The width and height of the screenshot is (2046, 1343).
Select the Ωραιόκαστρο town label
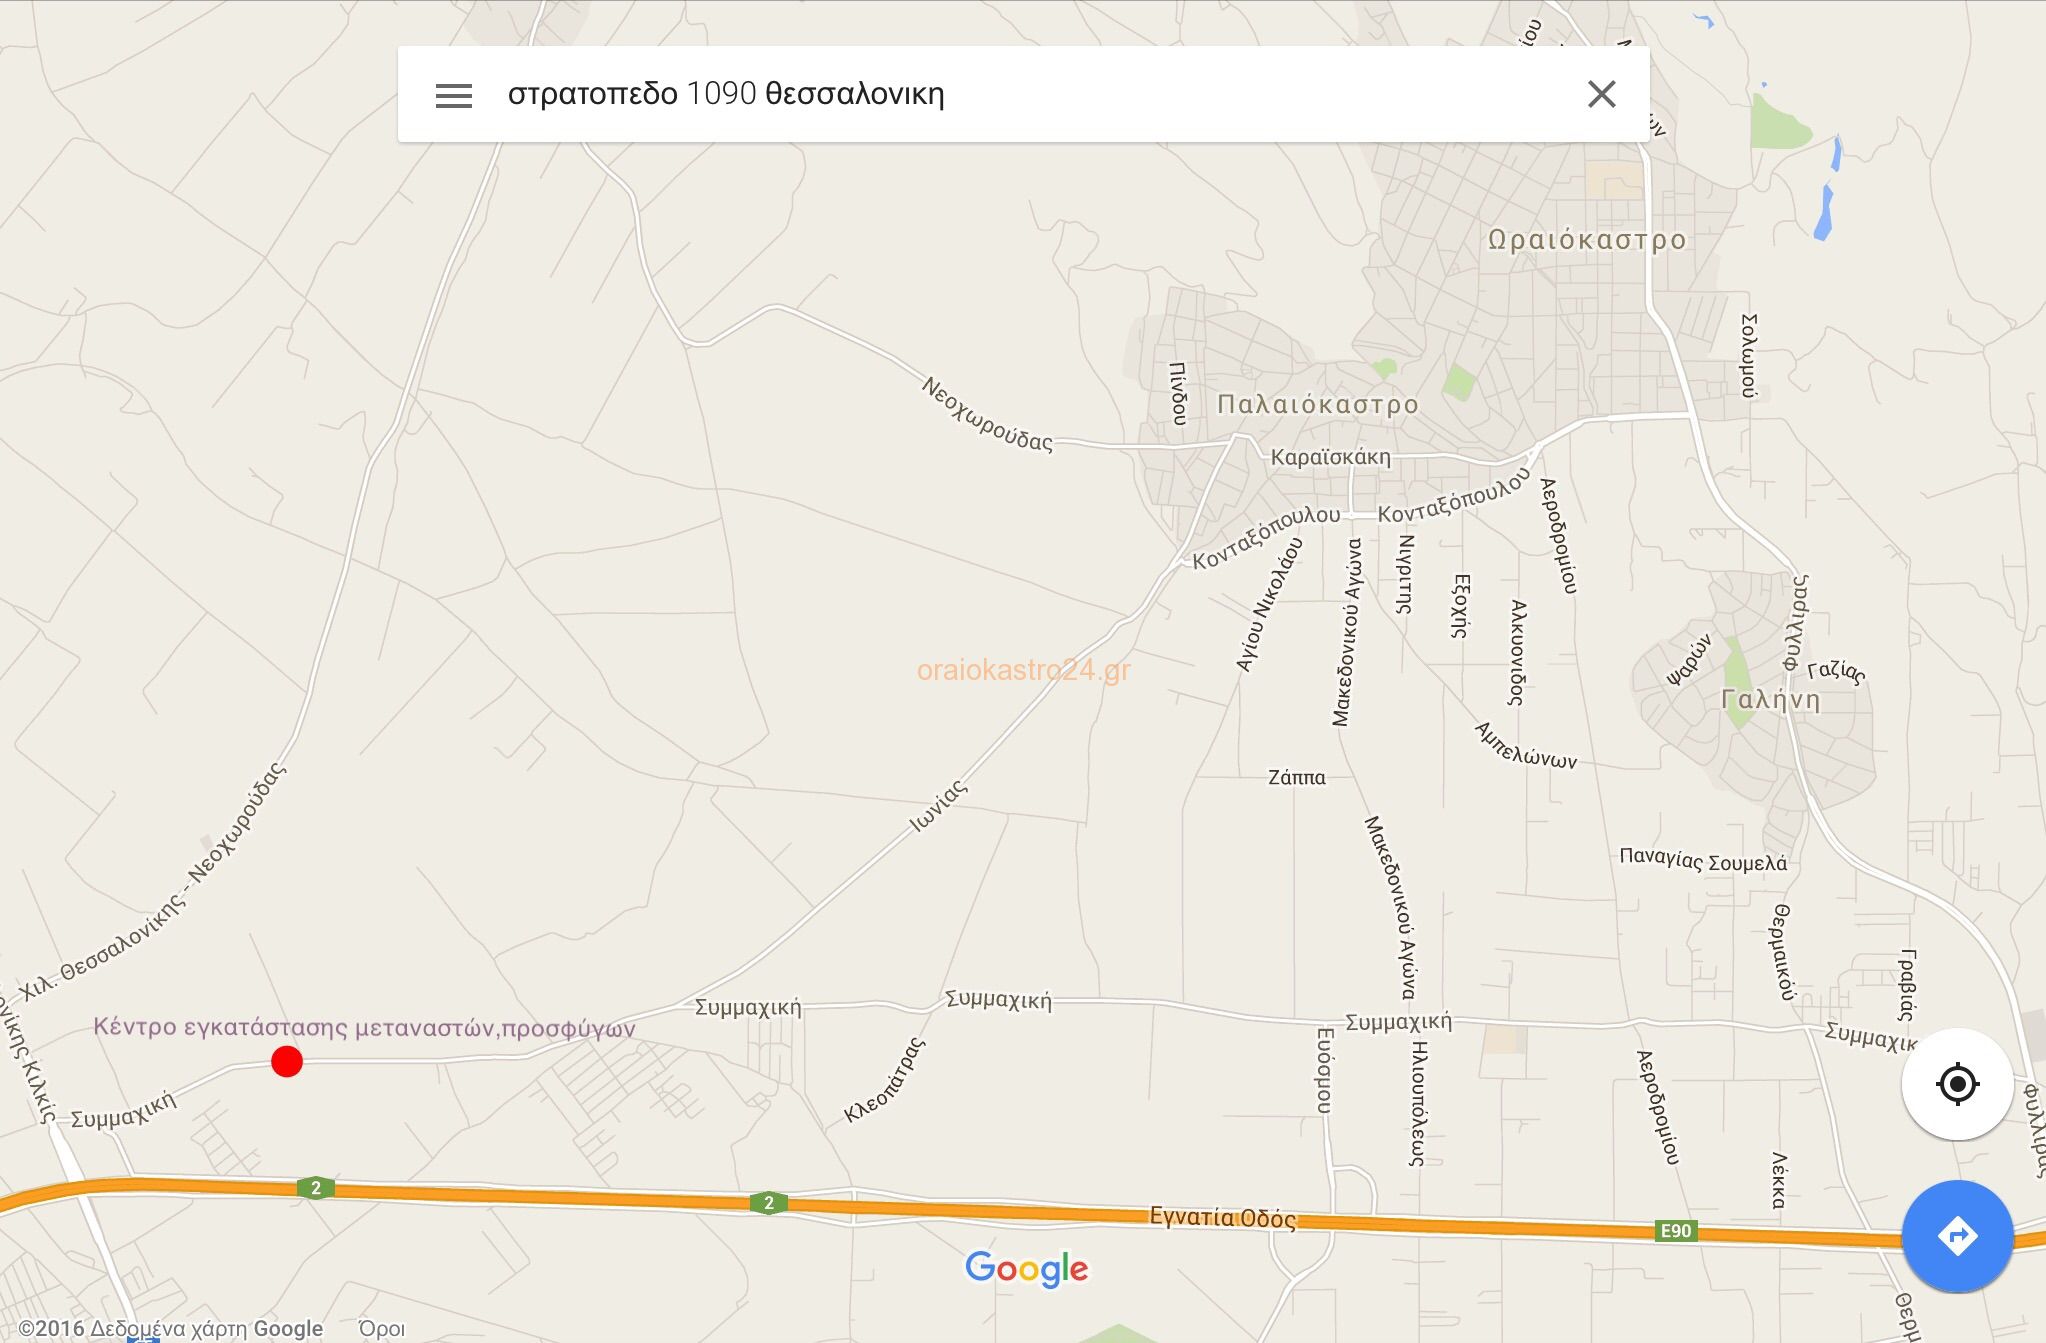coord(1587,240)
